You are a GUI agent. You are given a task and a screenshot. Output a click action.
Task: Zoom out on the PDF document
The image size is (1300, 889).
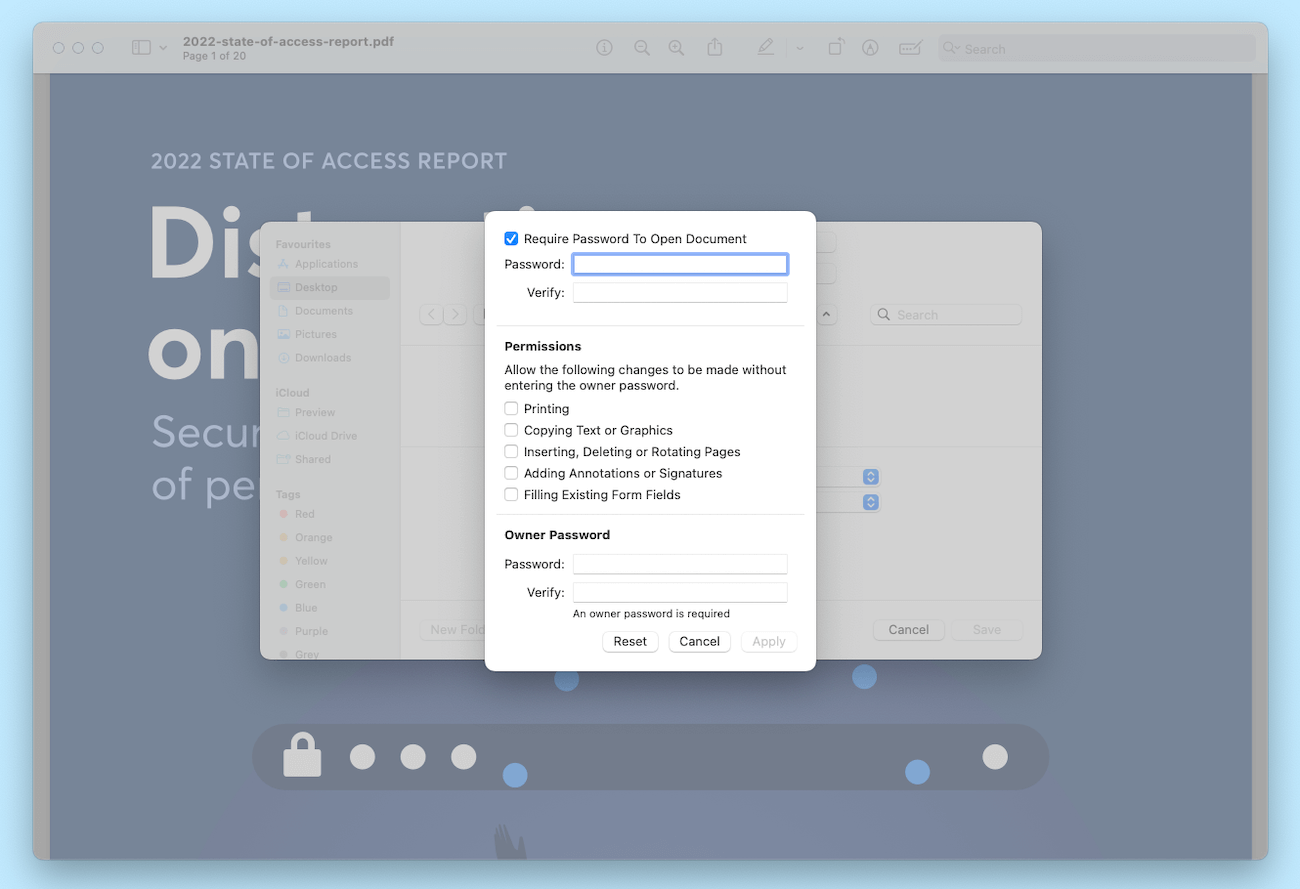pos(641,47)
